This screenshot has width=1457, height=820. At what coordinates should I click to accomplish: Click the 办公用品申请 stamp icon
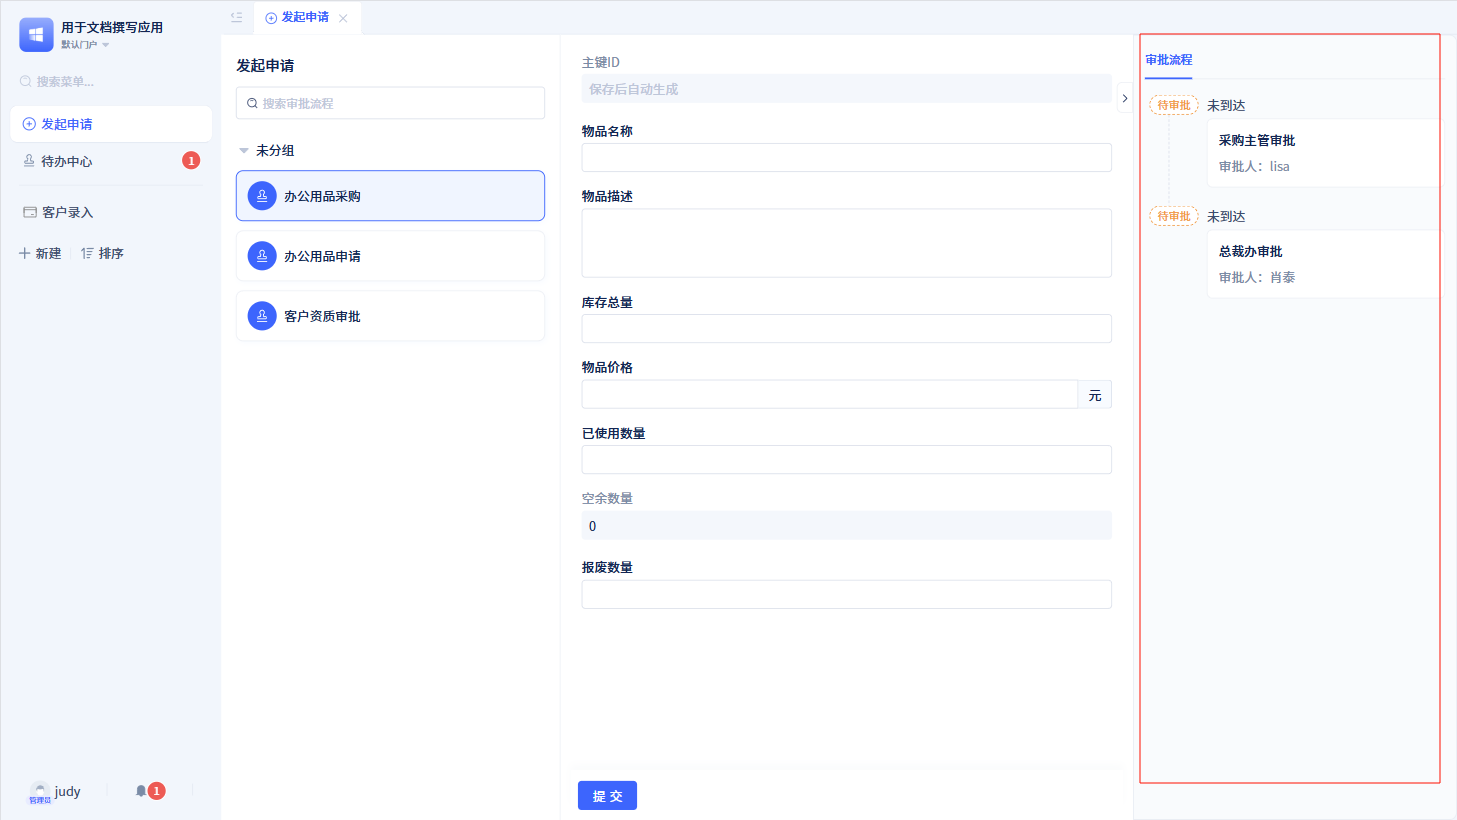tap(262, 256)
